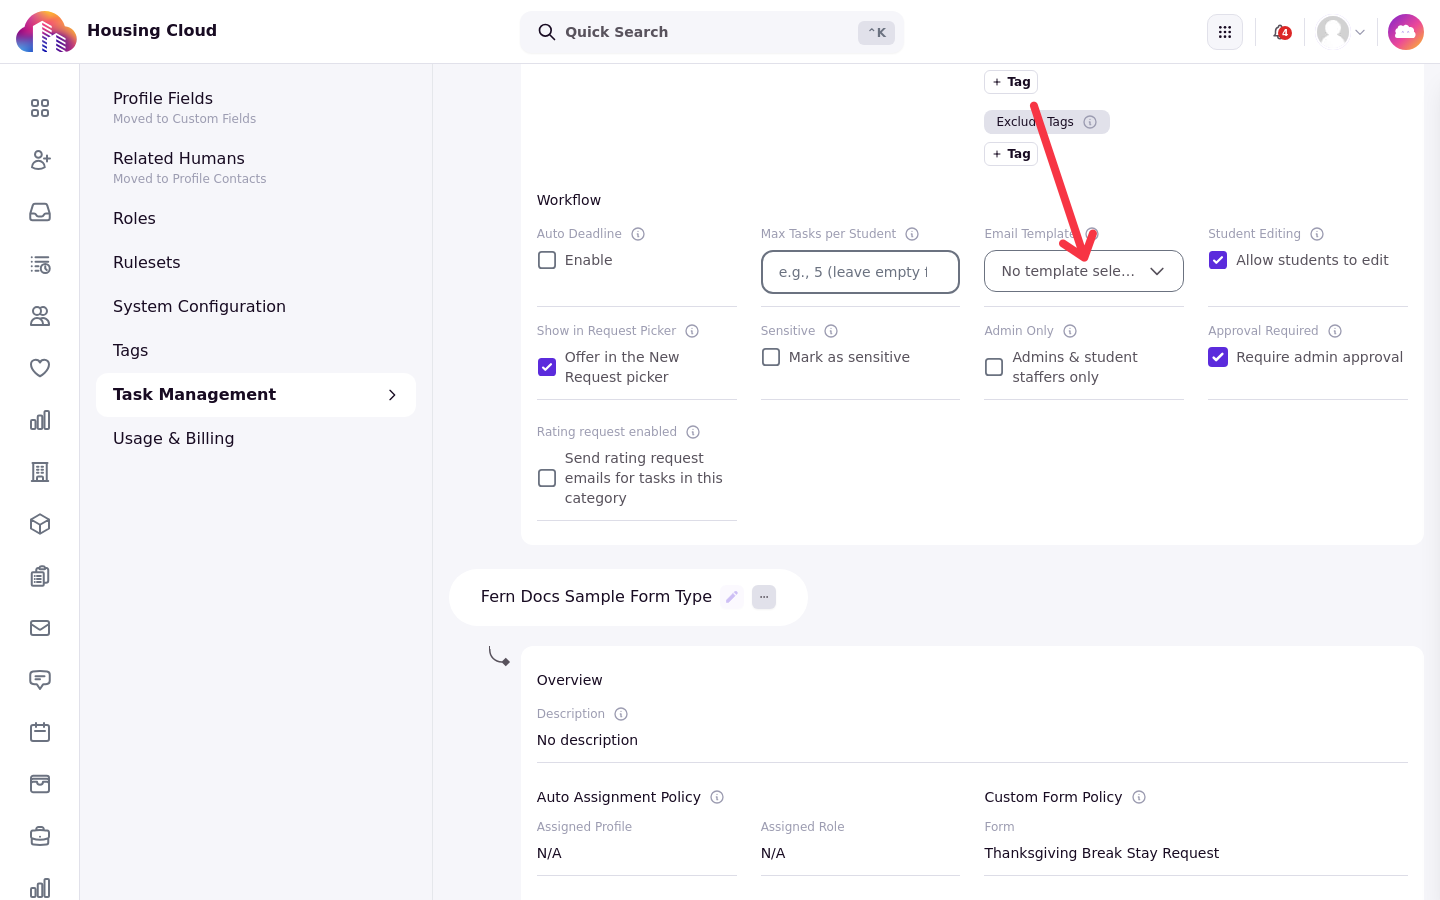The height and width of the screenshot is (900, 1440).
Task: Click the No description text
Action: 587,740
